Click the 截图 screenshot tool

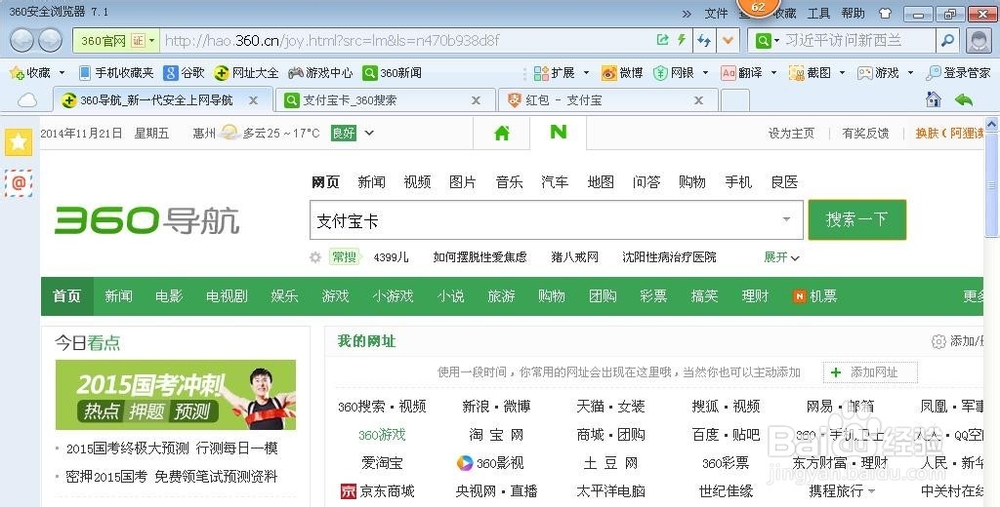click(x=810, y=73)
